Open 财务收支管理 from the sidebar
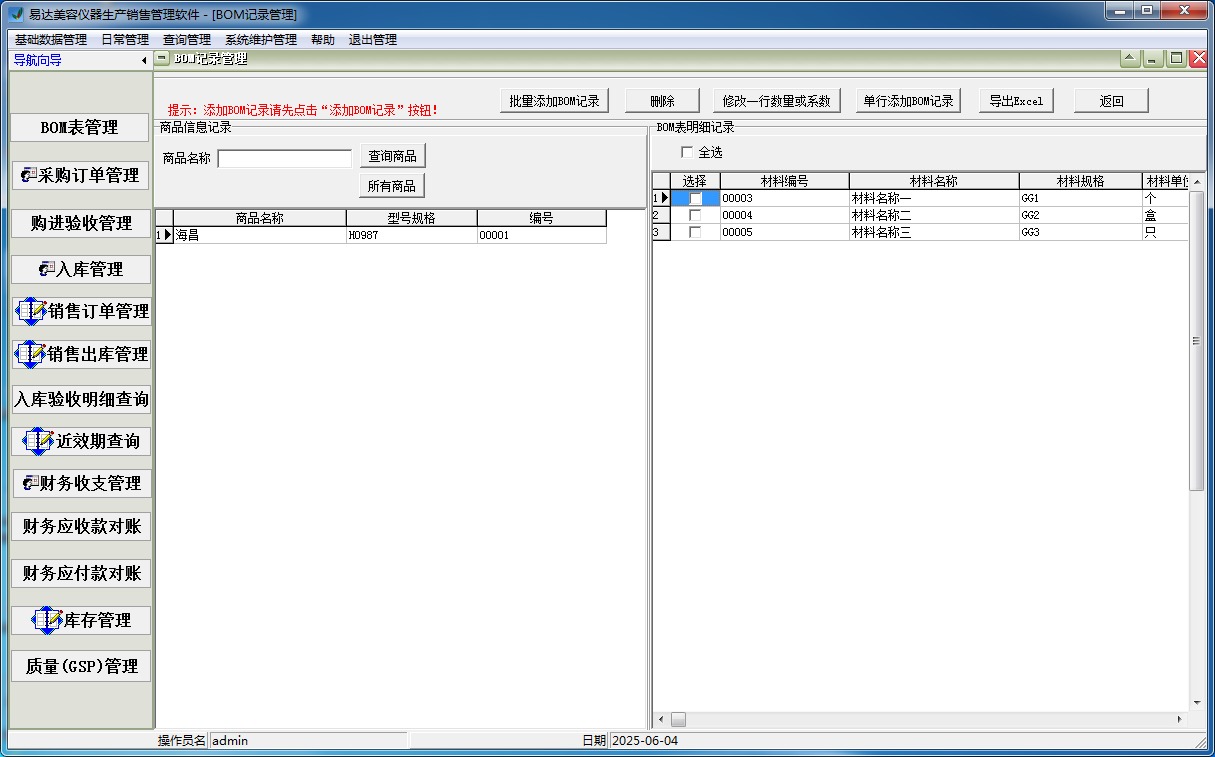This screenshot has height=757, width=1215. click(x=81, y=484)
